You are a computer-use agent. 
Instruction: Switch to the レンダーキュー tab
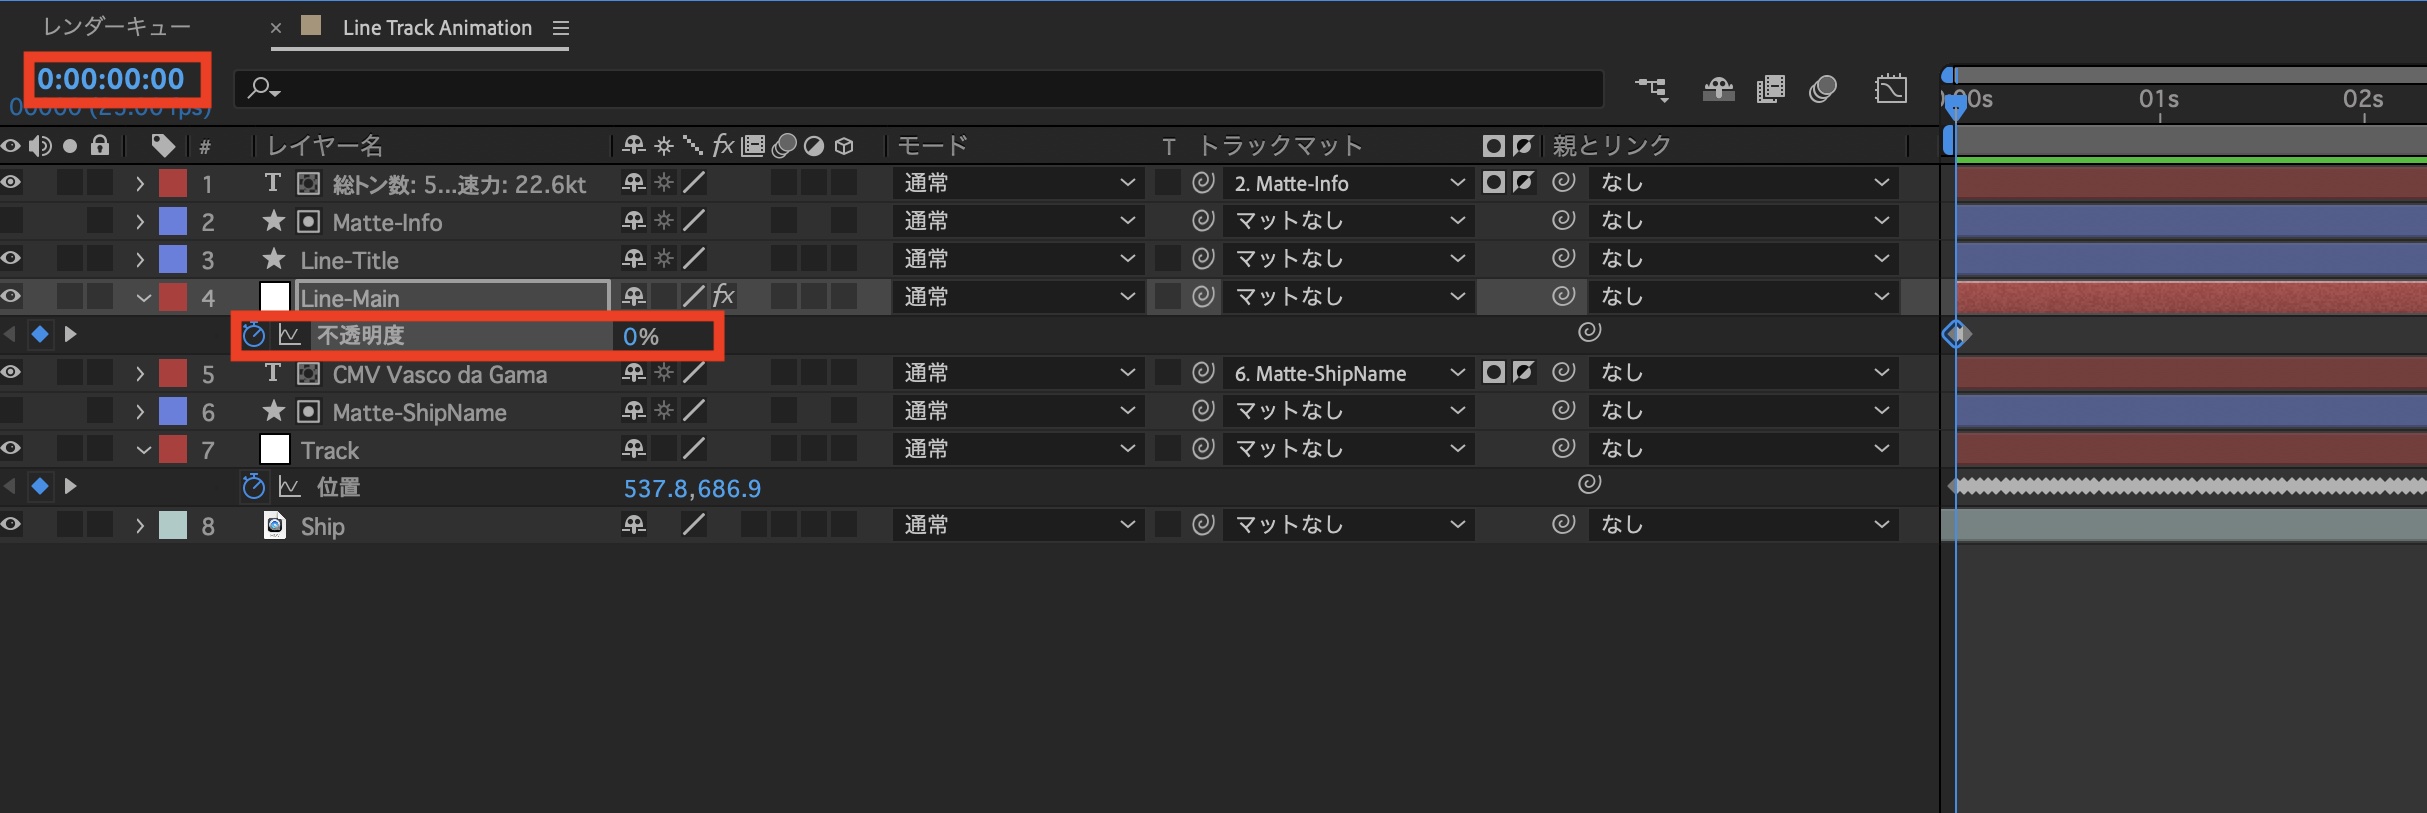pyautogui.click(x=116, y=27)
